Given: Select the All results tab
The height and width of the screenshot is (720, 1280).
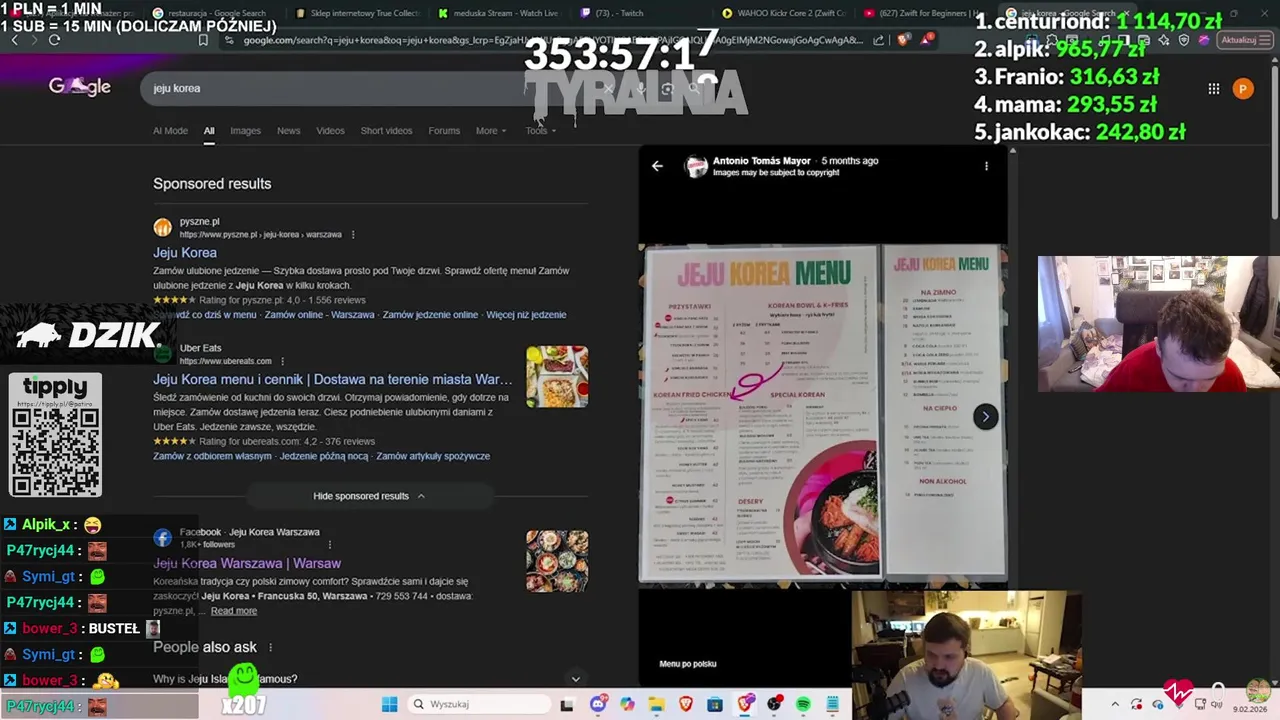Looking at the screenshot, I should click(x=209, y=131).
